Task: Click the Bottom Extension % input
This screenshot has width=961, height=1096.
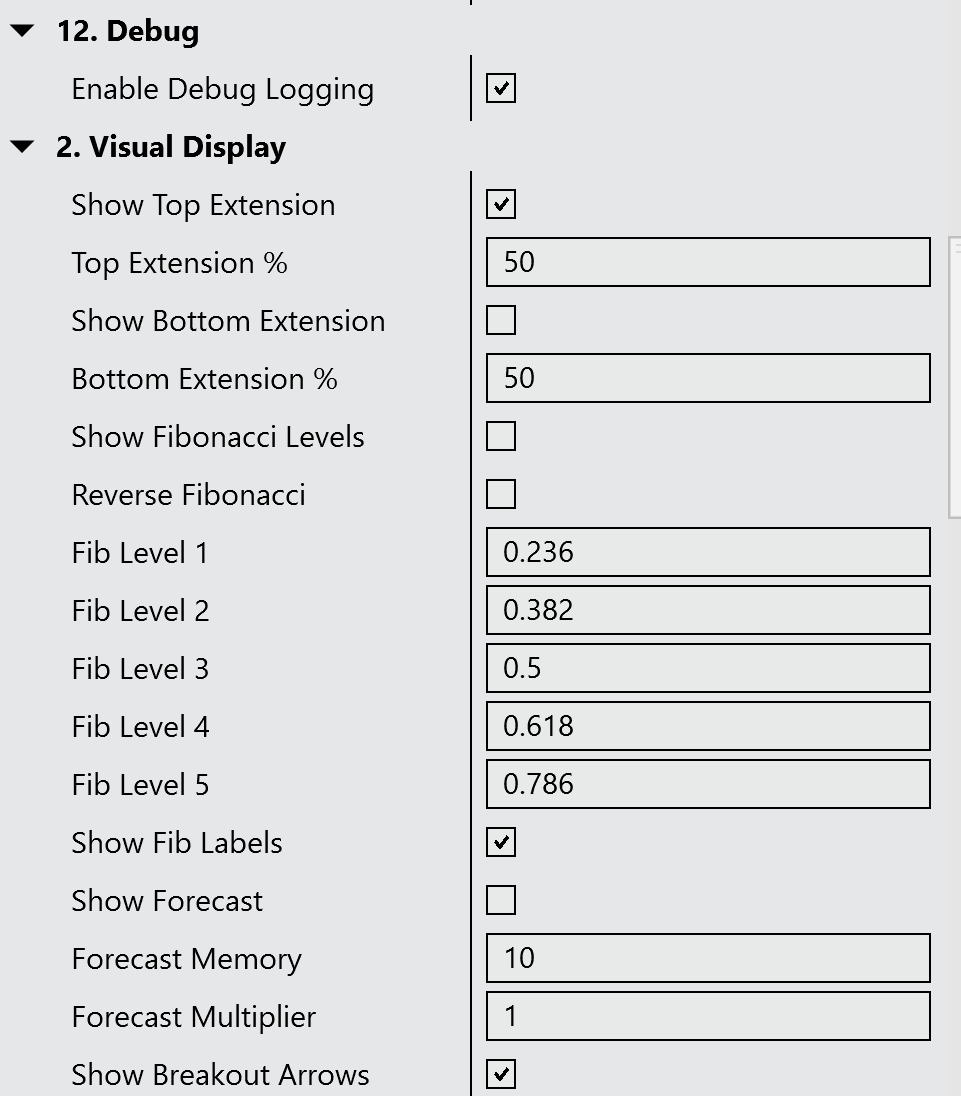Action: (x=708, y=379)
